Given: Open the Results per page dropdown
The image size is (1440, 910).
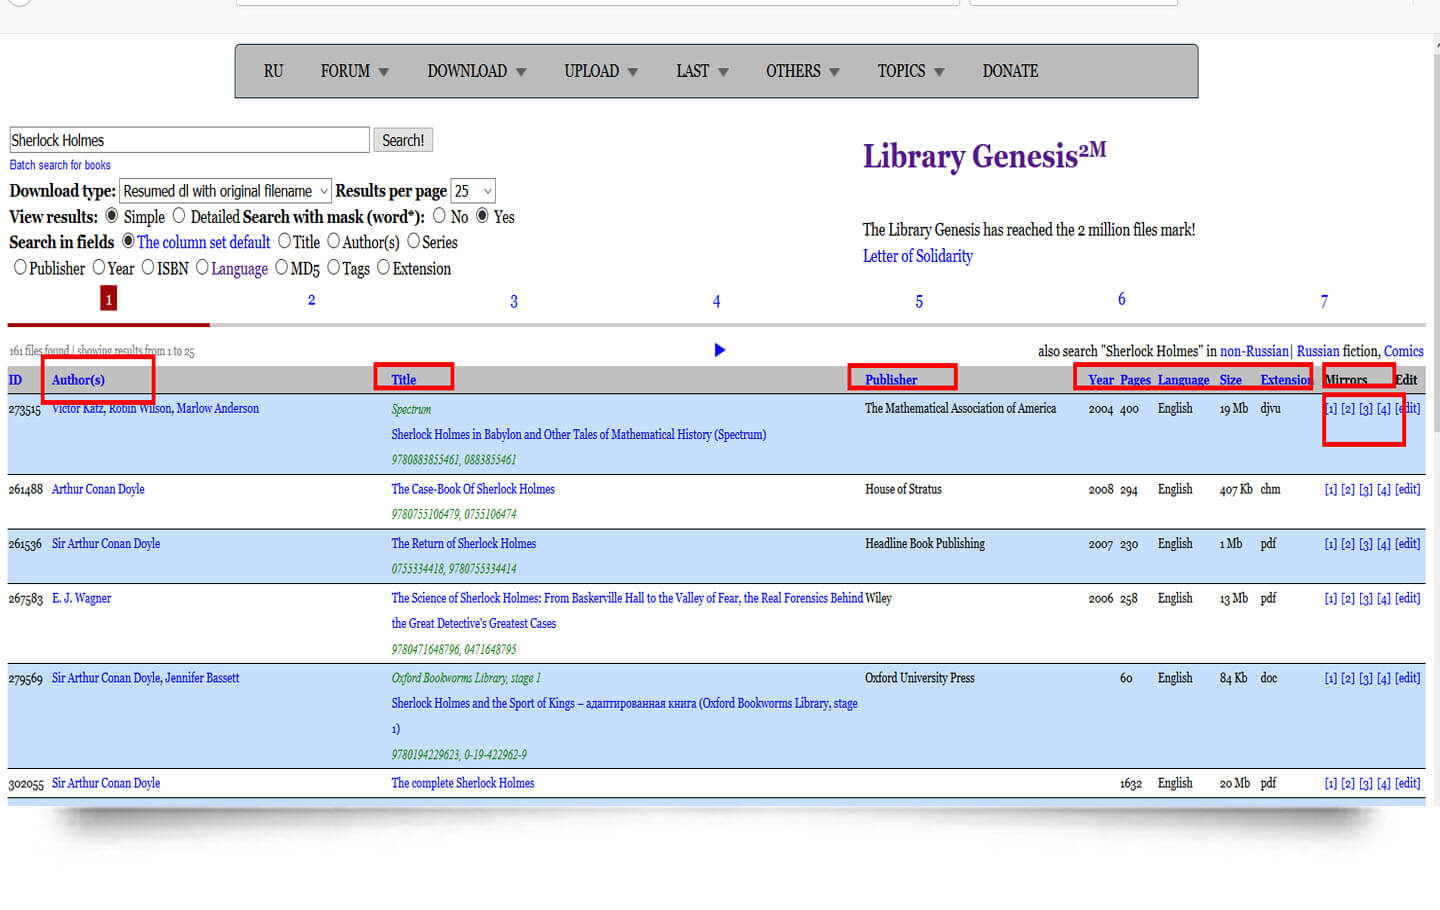Looking at the screenshot, I should coord(473,191).
